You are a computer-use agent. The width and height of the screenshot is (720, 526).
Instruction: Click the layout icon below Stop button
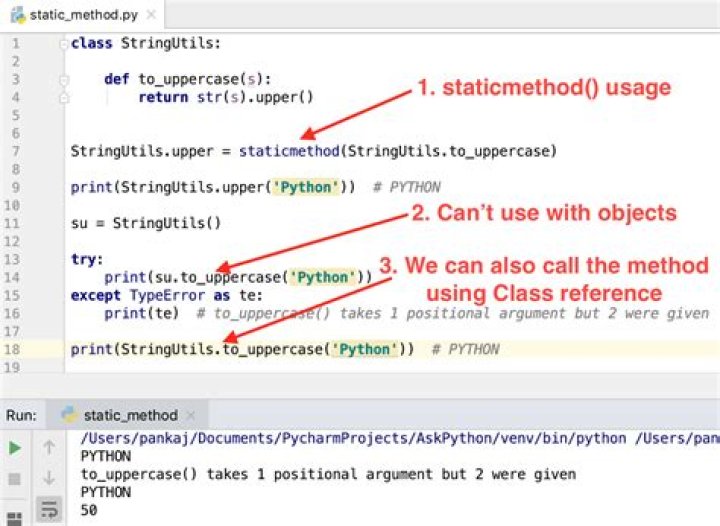15,511
